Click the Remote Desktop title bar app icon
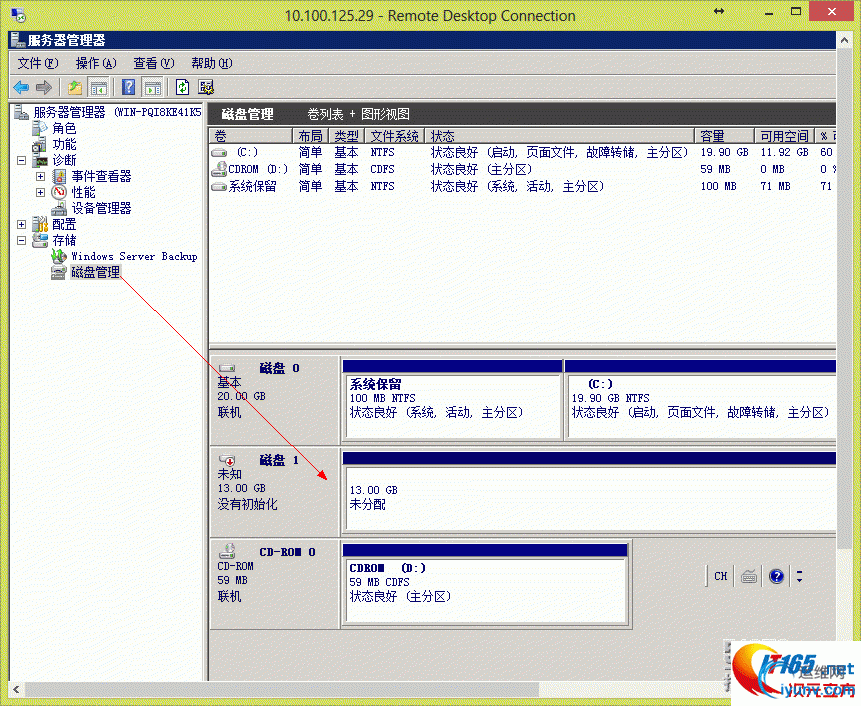 (19, 15)
